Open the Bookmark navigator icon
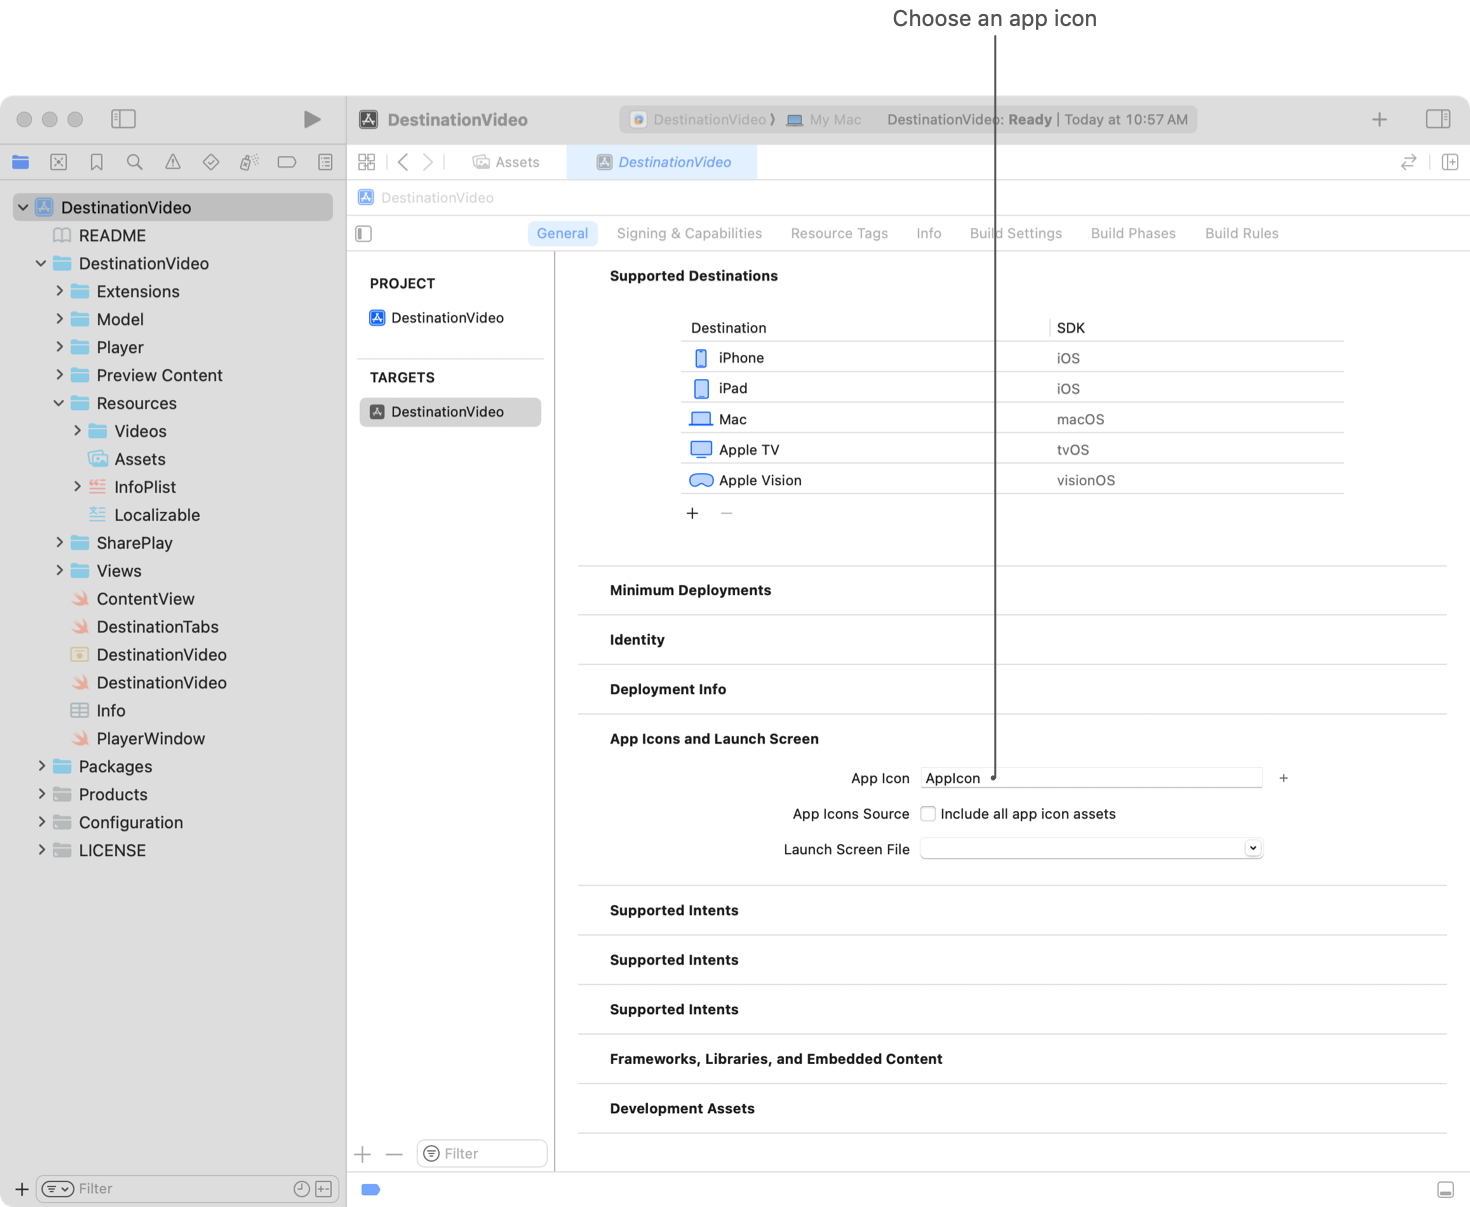 click(x=97, y=162)
